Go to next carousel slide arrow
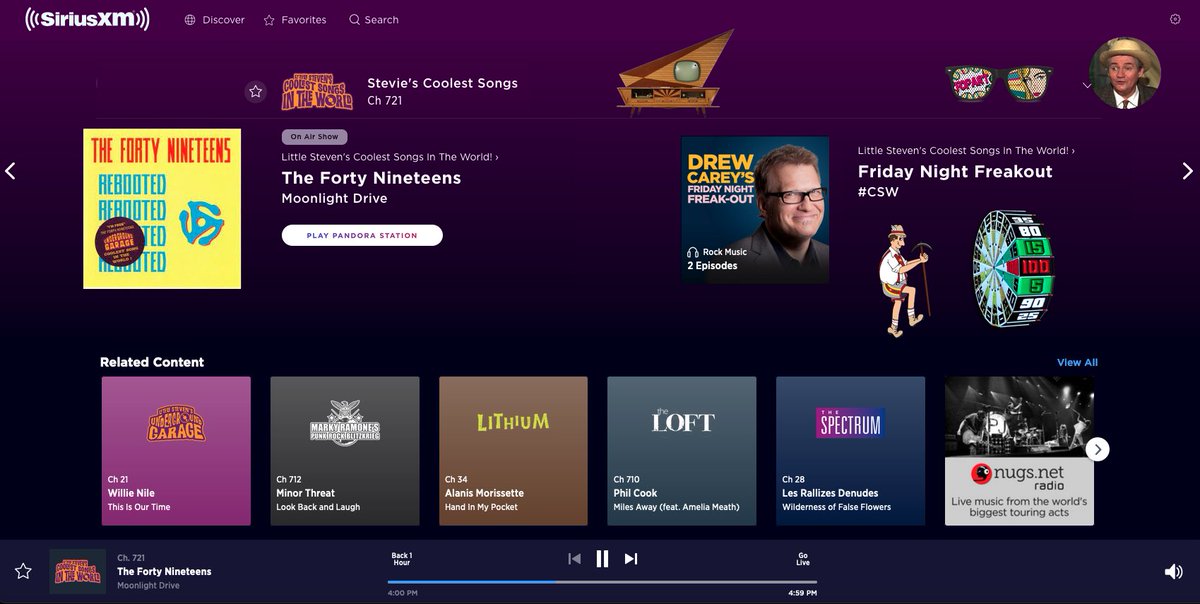The height and width of the screenshot is (604, 1200). 1188,171
